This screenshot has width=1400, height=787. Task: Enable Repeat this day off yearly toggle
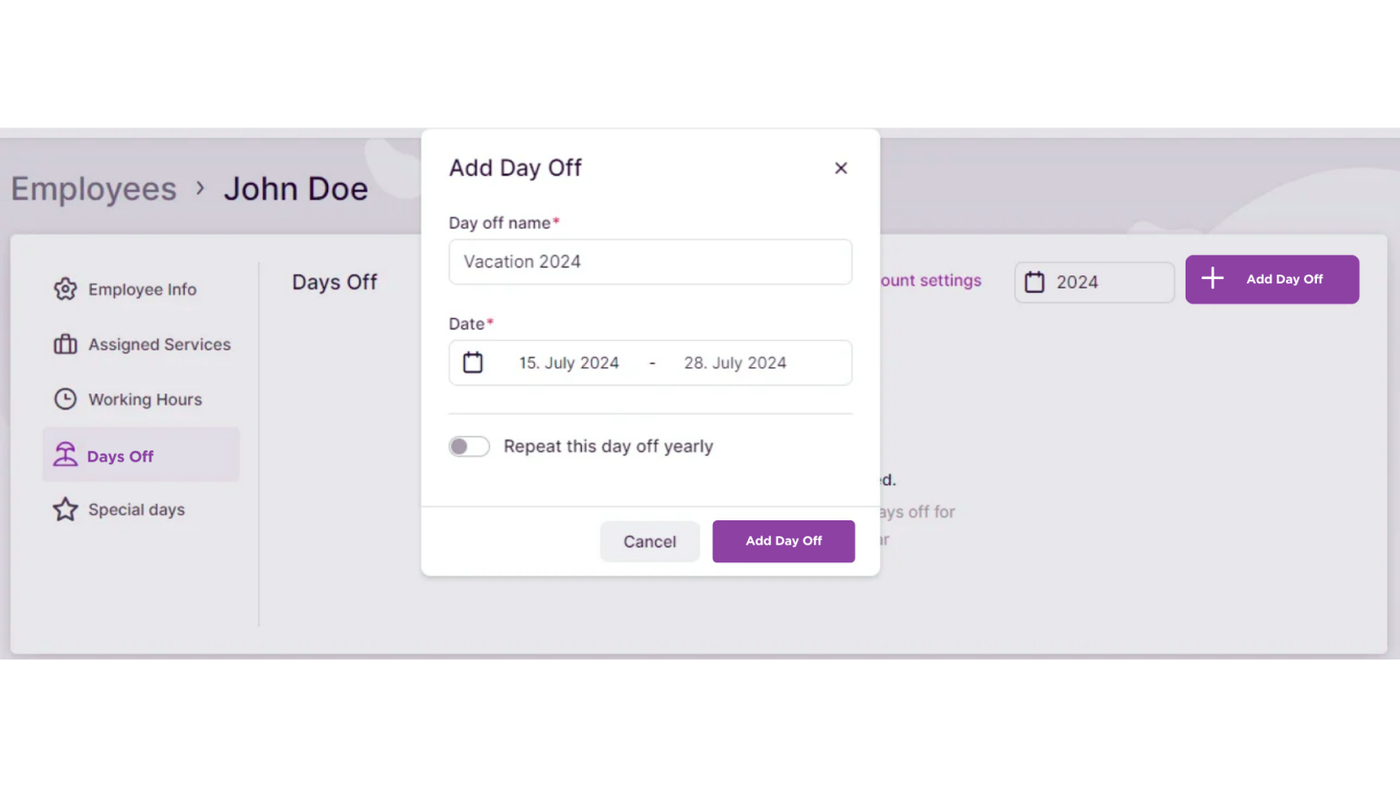tap(469, 446)
